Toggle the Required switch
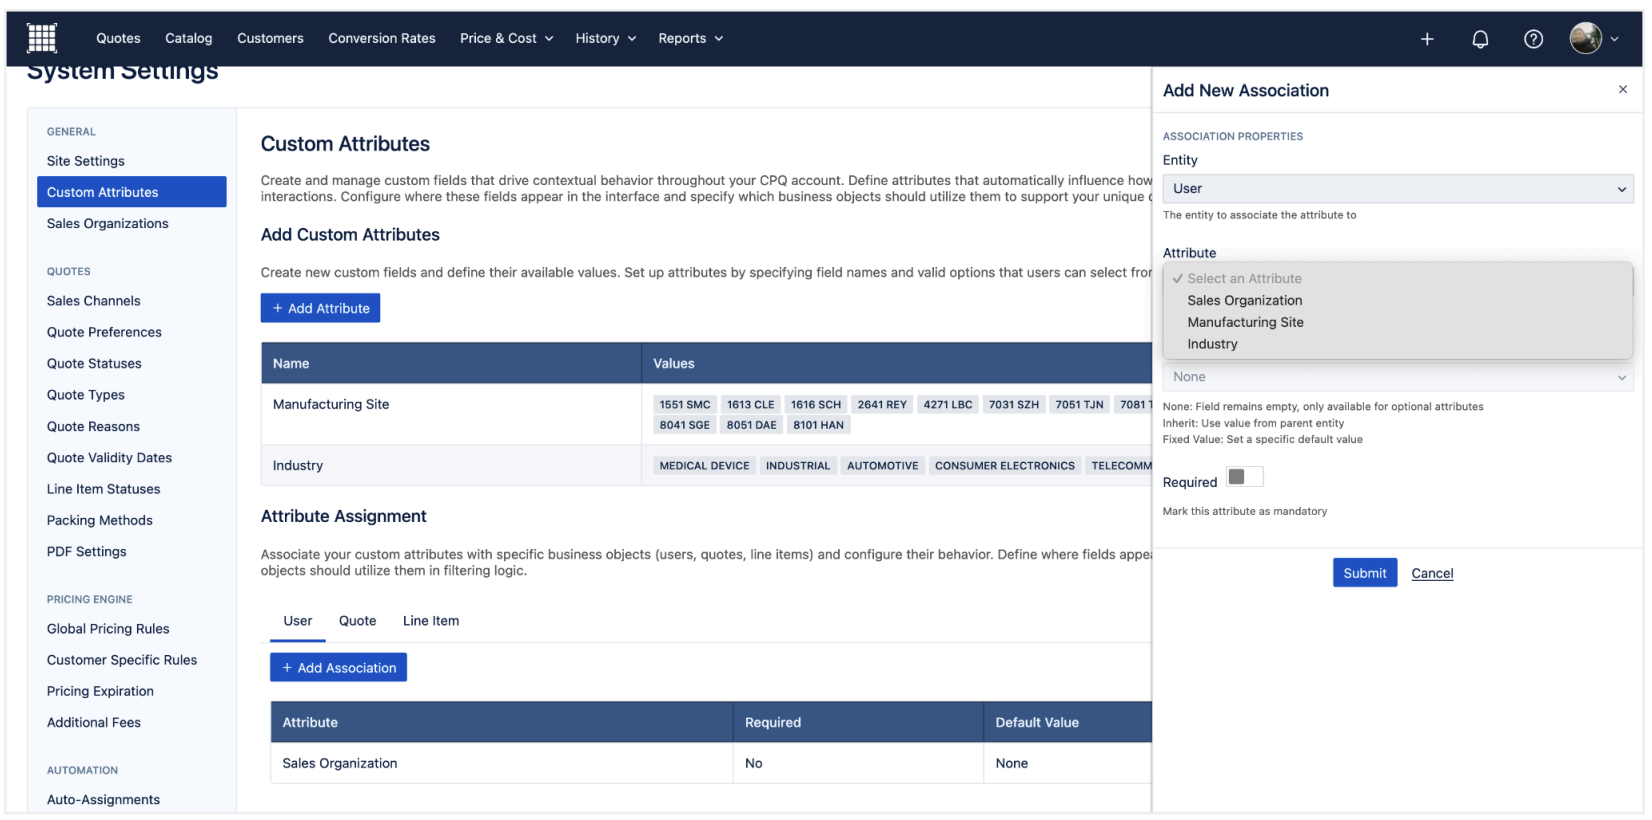This screenshot has width=1652, height=820. (x=1245, y=477)
